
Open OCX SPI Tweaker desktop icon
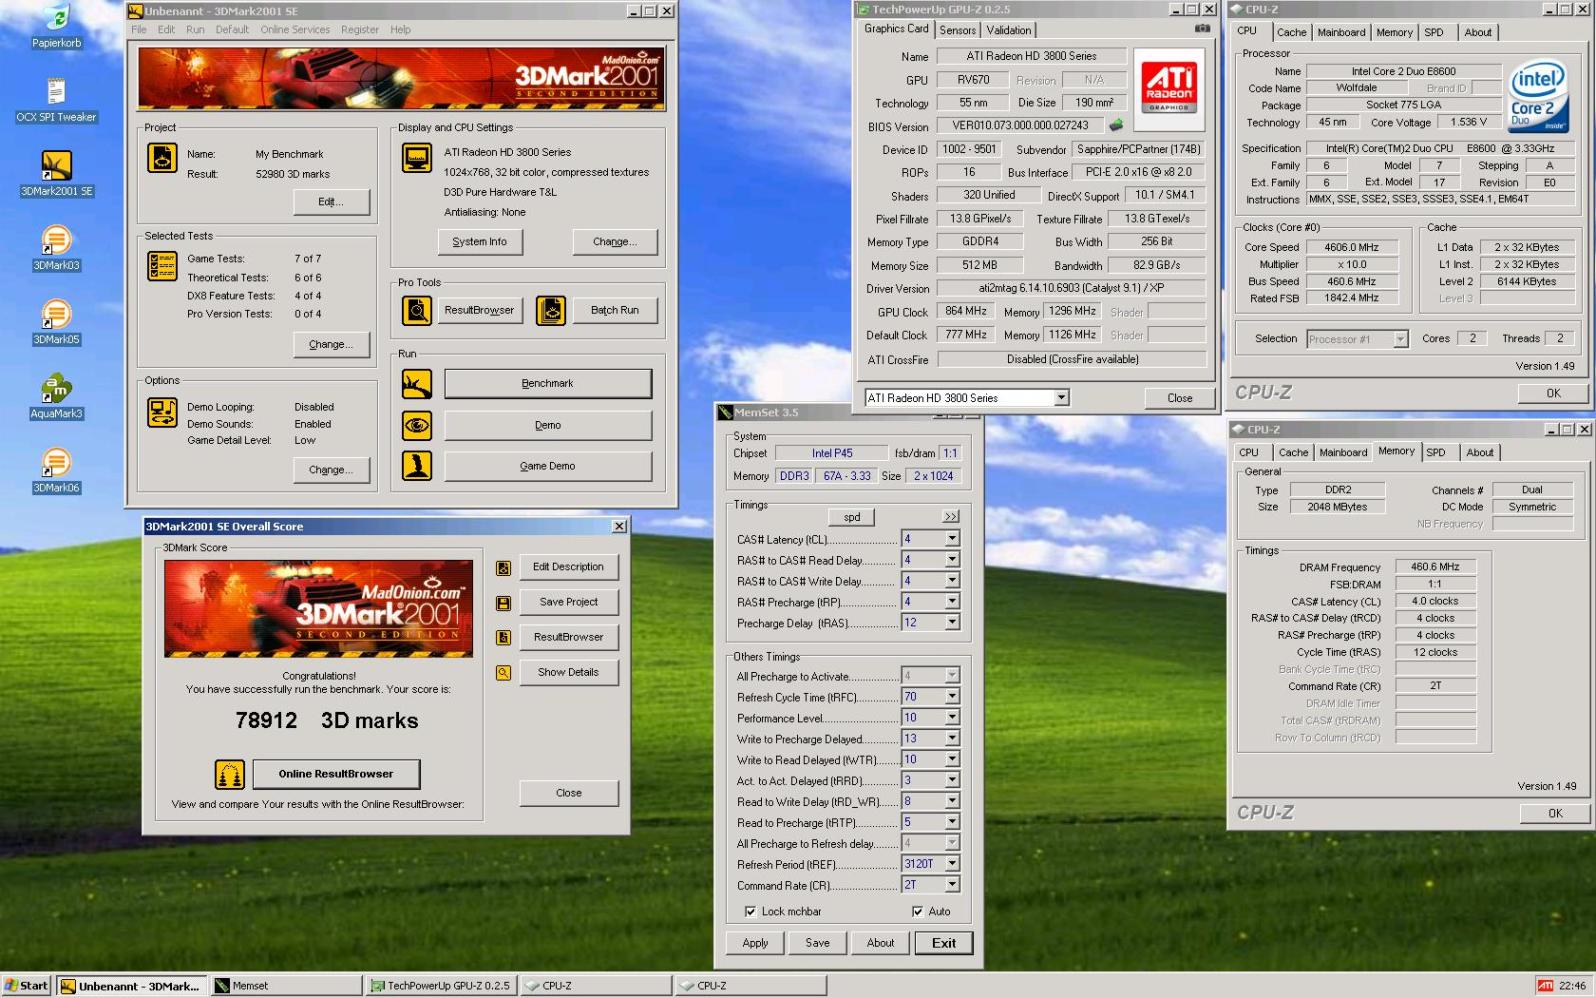point(56,100)
